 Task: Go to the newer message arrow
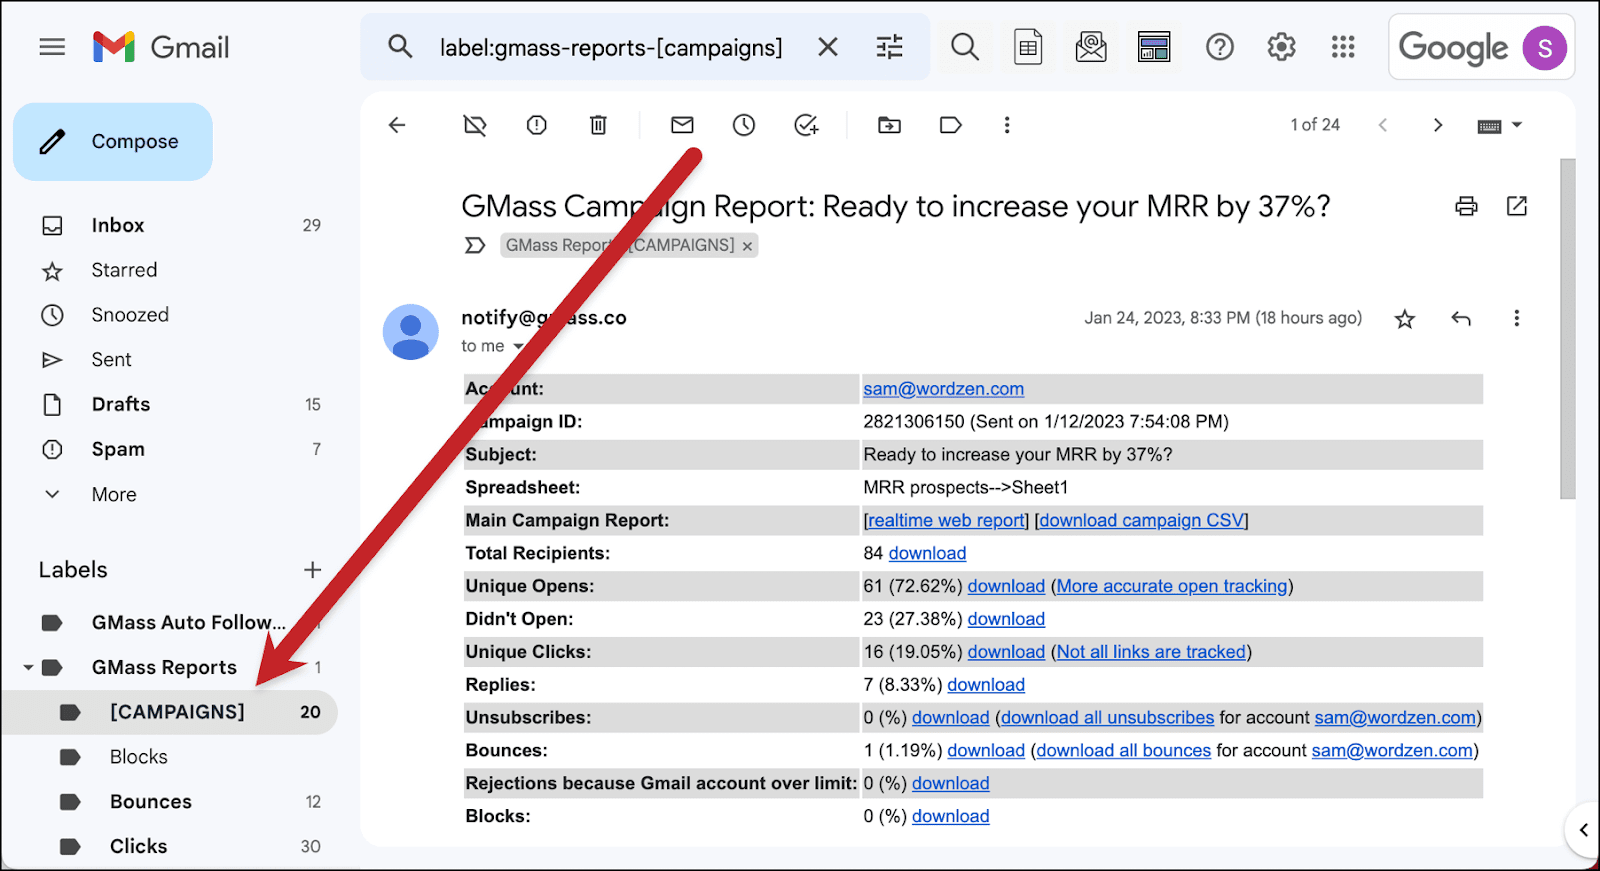(1383, 125)
